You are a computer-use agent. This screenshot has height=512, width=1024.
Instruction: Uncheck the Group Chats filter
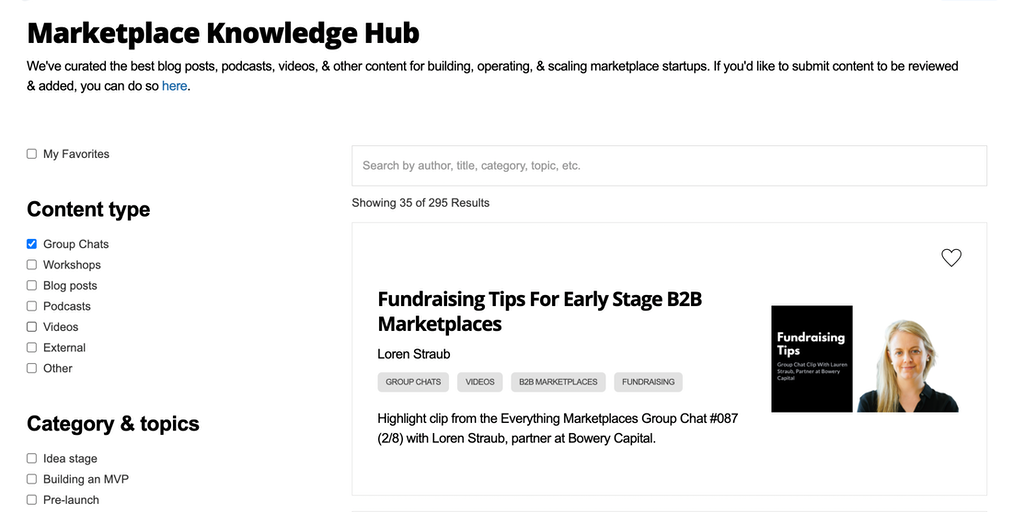32,244
